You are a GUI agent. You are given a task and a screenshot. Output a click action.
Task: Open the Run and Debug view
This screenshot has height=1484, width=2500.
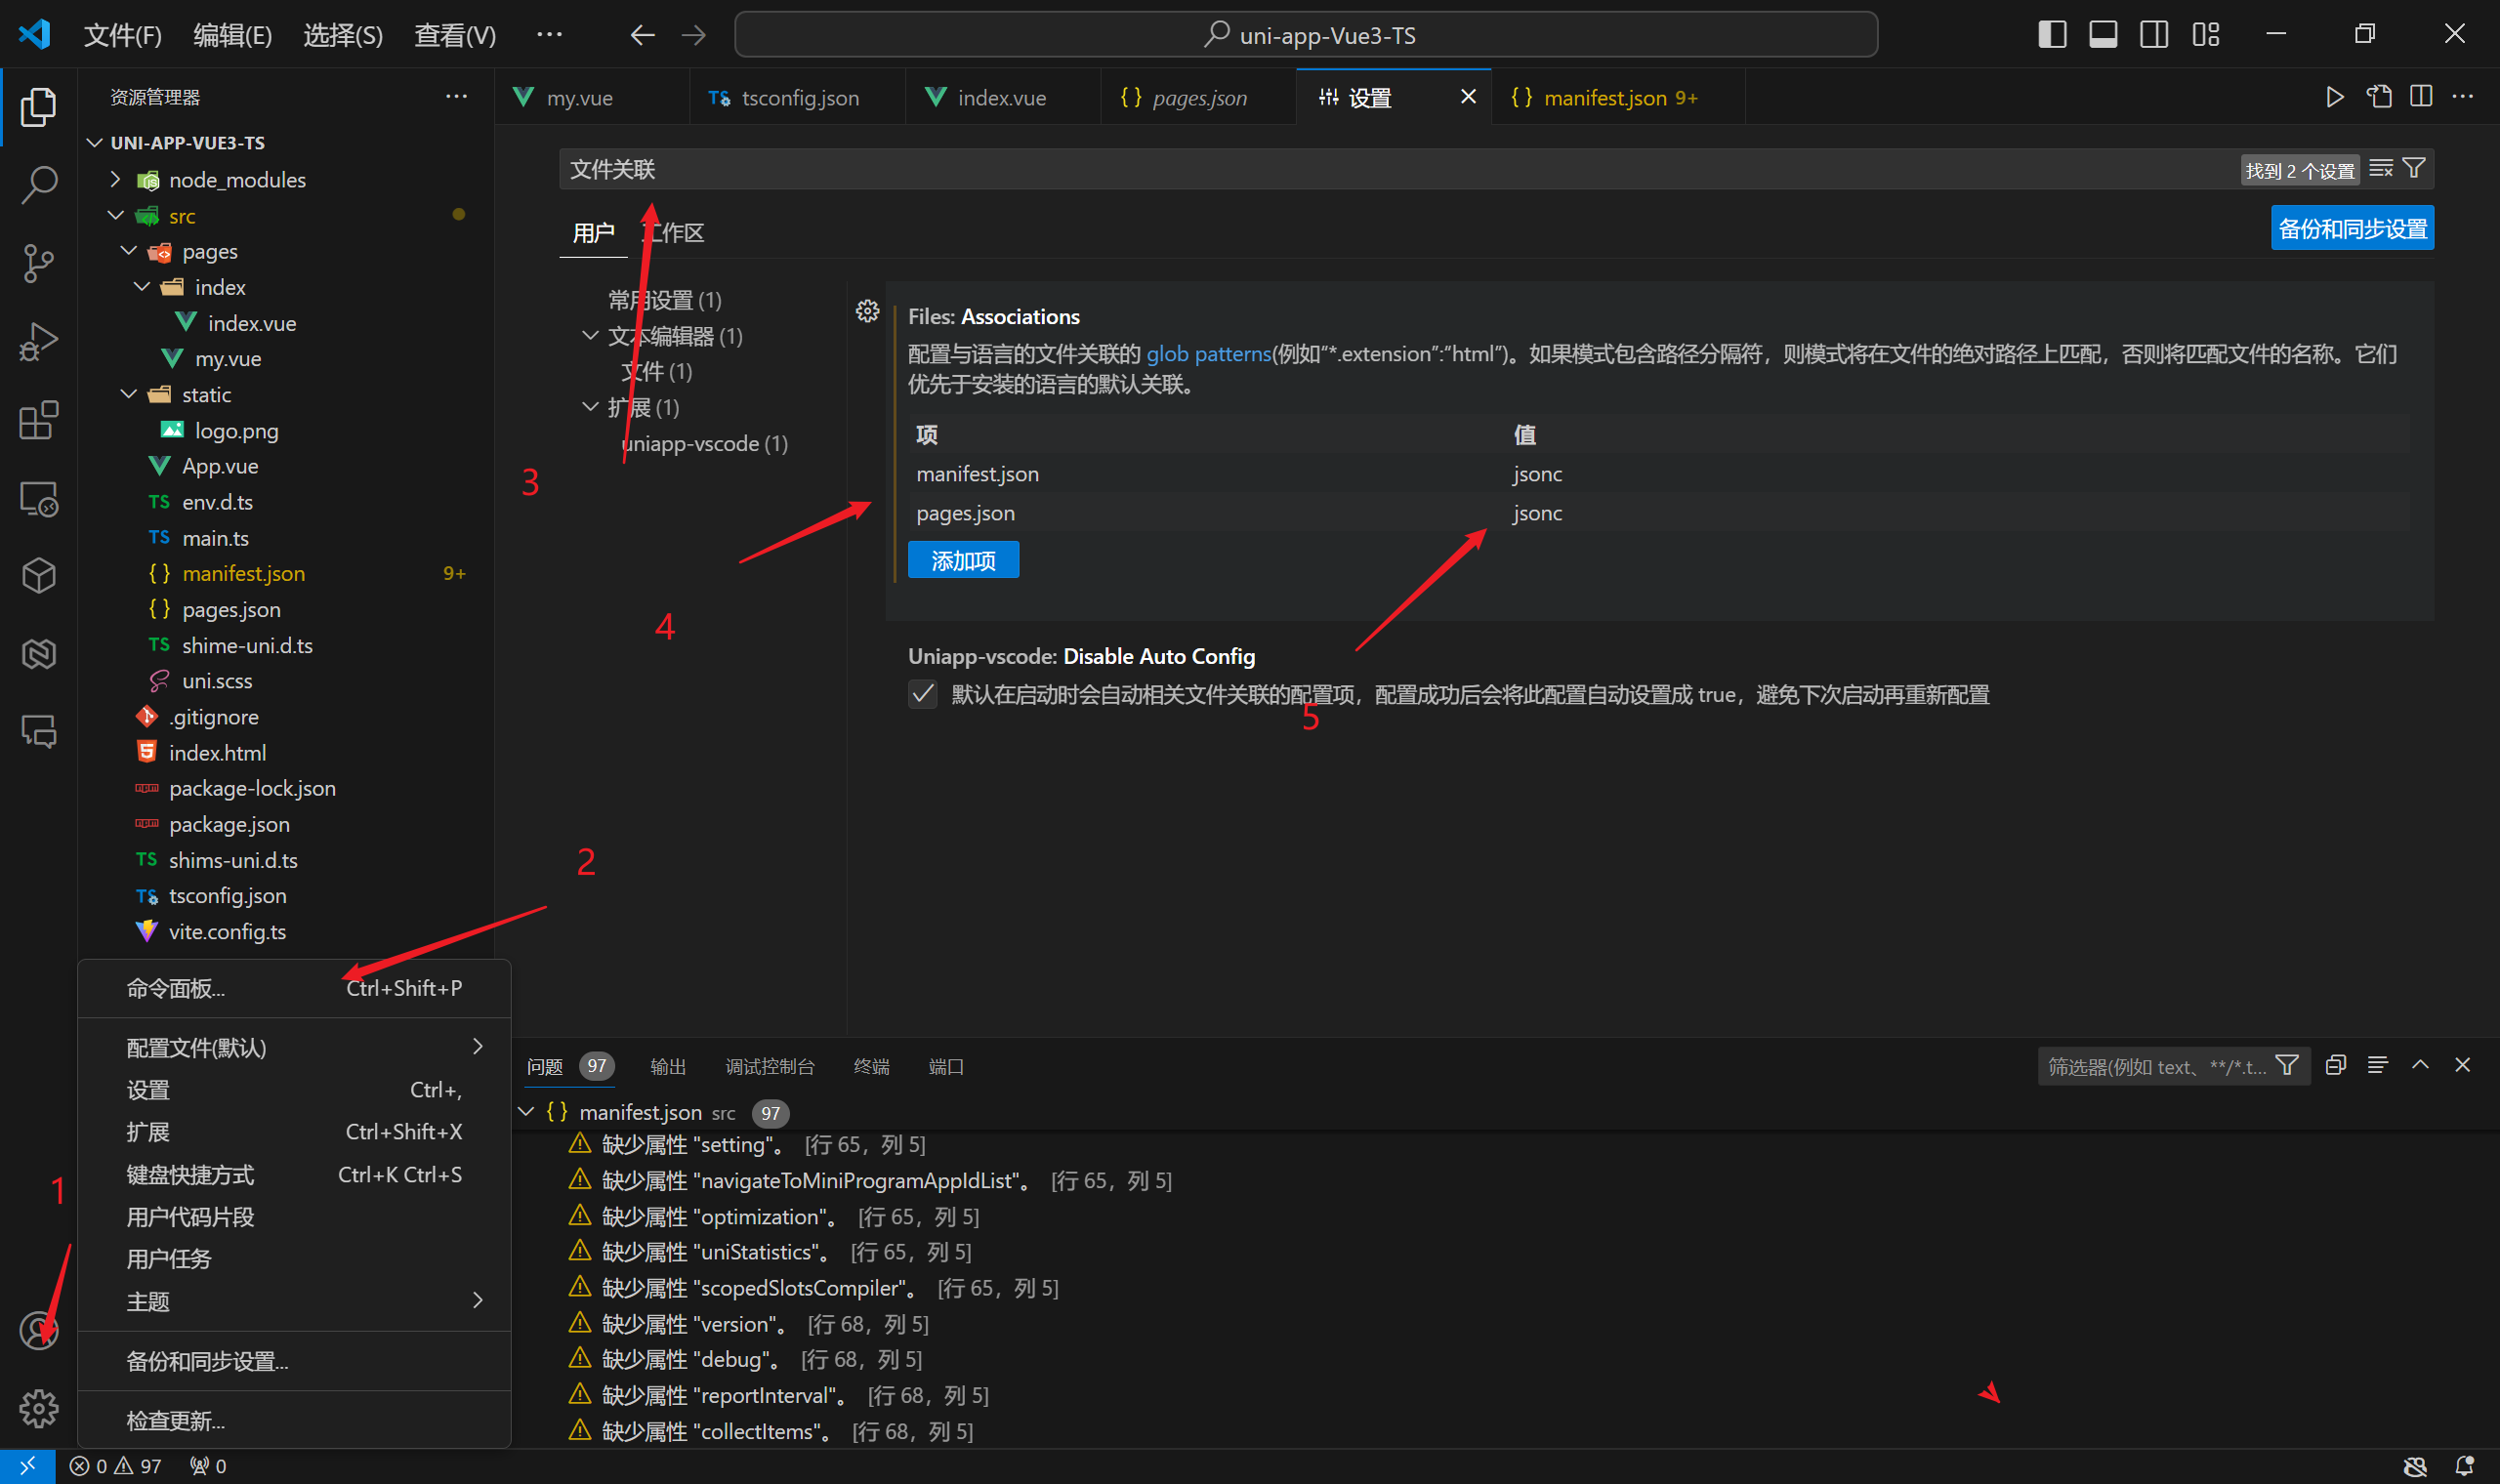click(38, 341)
